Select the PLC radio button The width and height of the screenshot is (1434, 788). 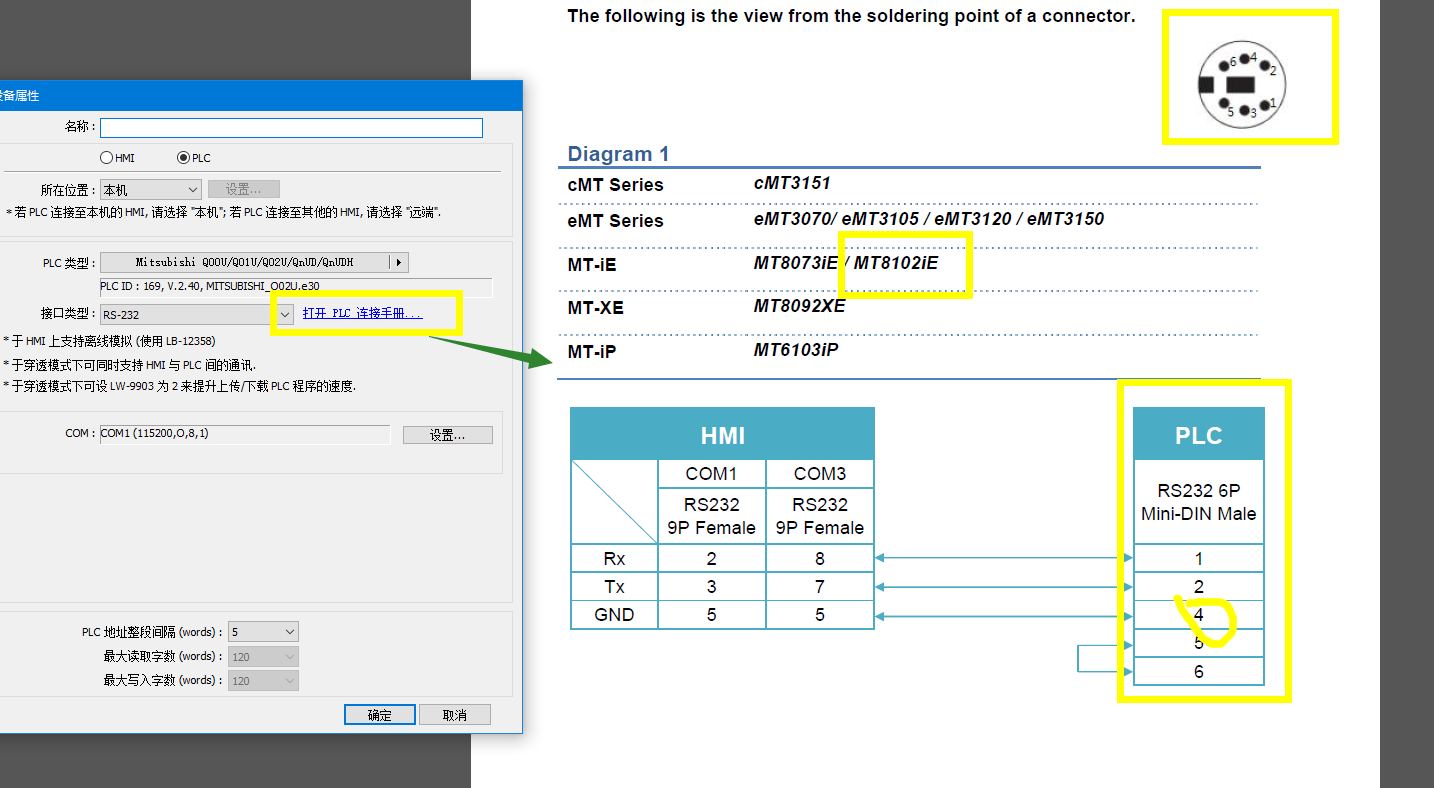point(183,158)
